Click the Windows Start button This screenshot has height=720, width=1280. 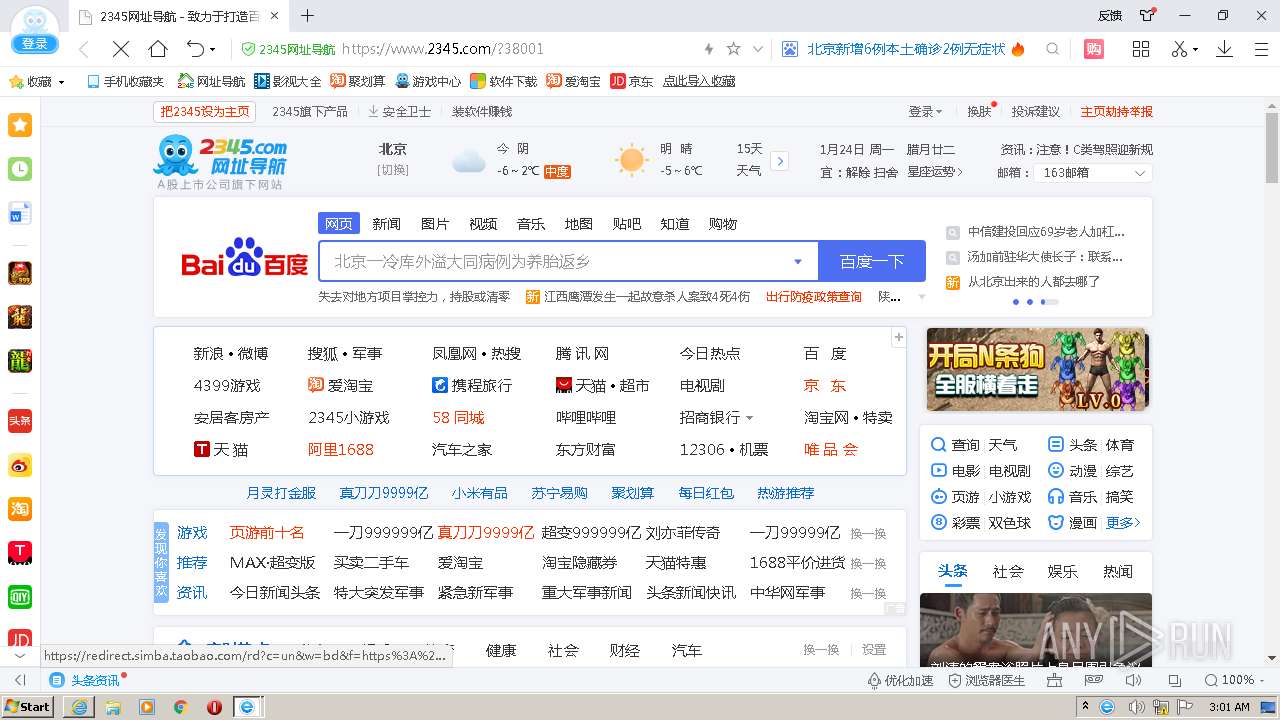pyautogui.click(x=28, y=706)
